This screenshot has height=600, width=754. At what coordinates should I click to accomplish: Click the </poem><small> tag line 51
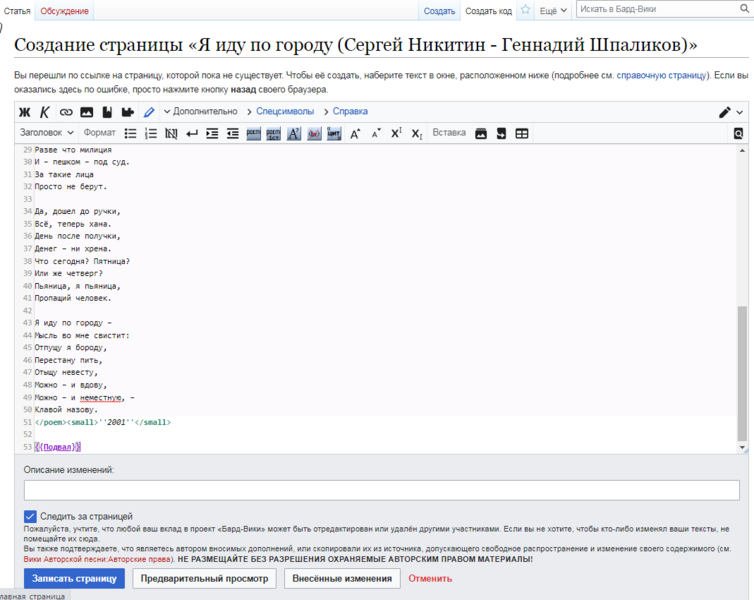[x=102, y=423]
